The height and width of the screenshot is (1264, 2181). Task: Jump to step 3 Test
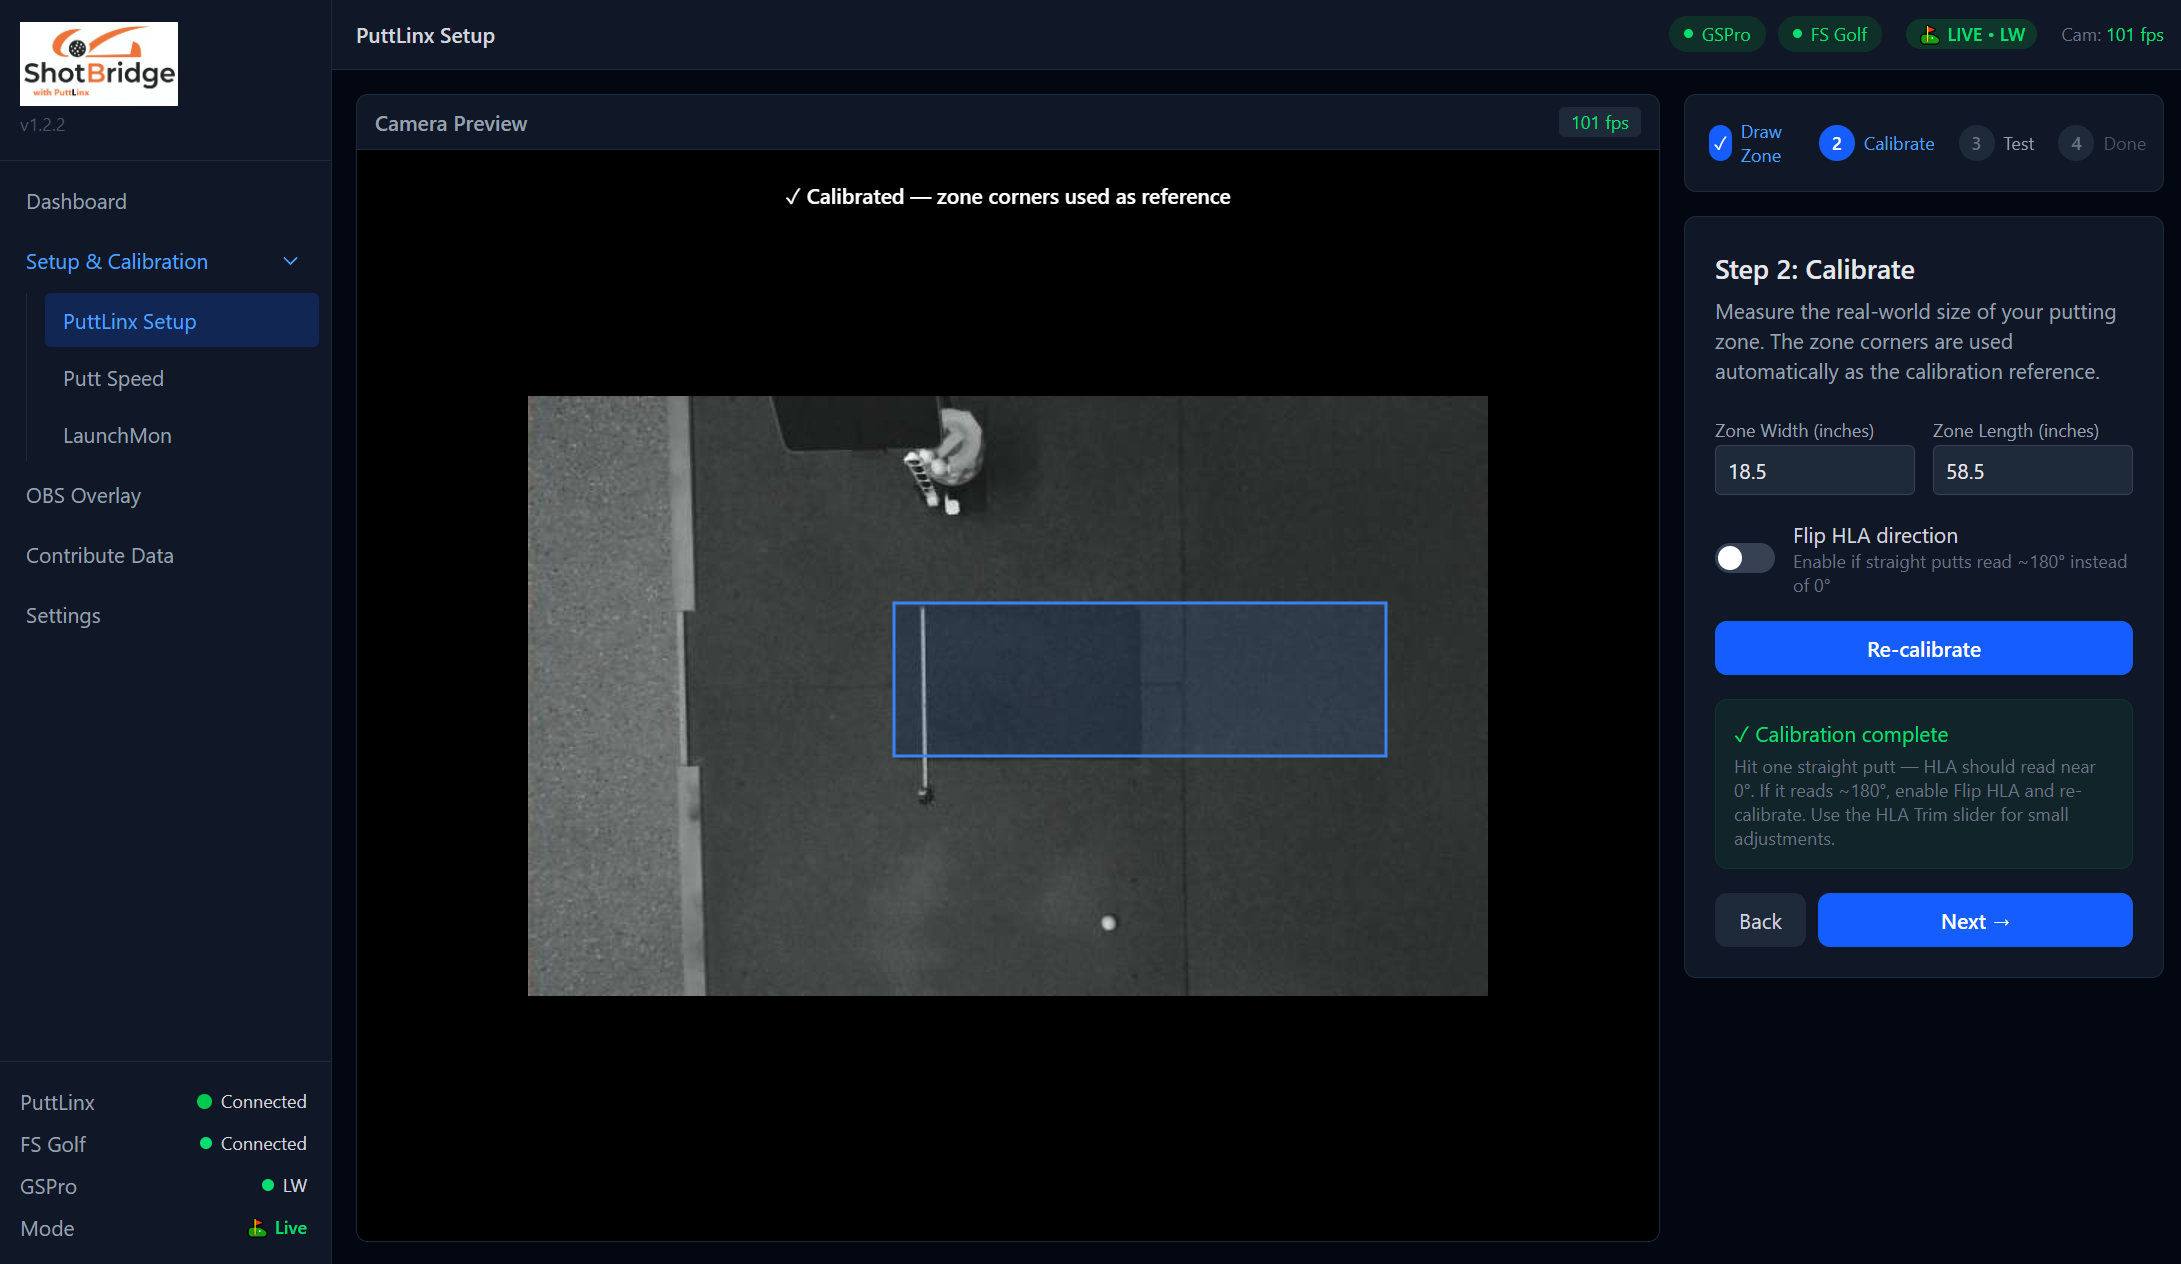click(x=1996, y=144)
